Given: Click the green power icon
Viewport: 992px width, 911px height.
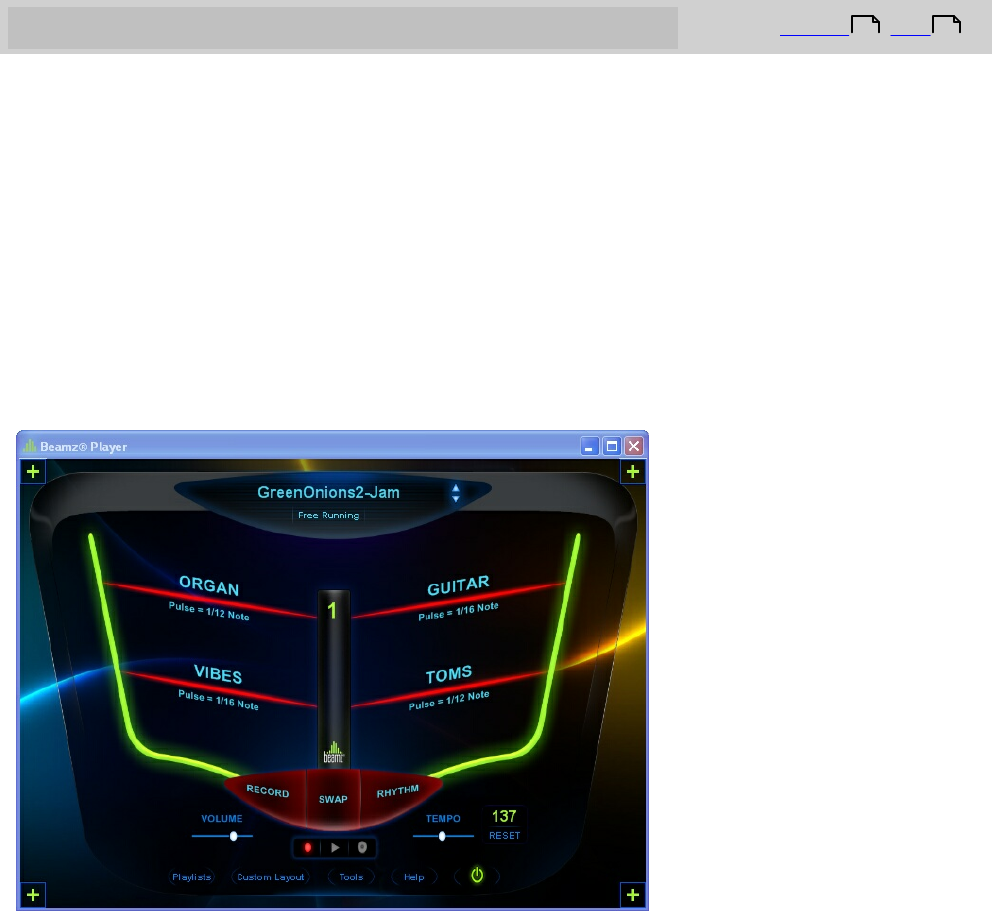Looking at the screenshot, I should [477, 875].
